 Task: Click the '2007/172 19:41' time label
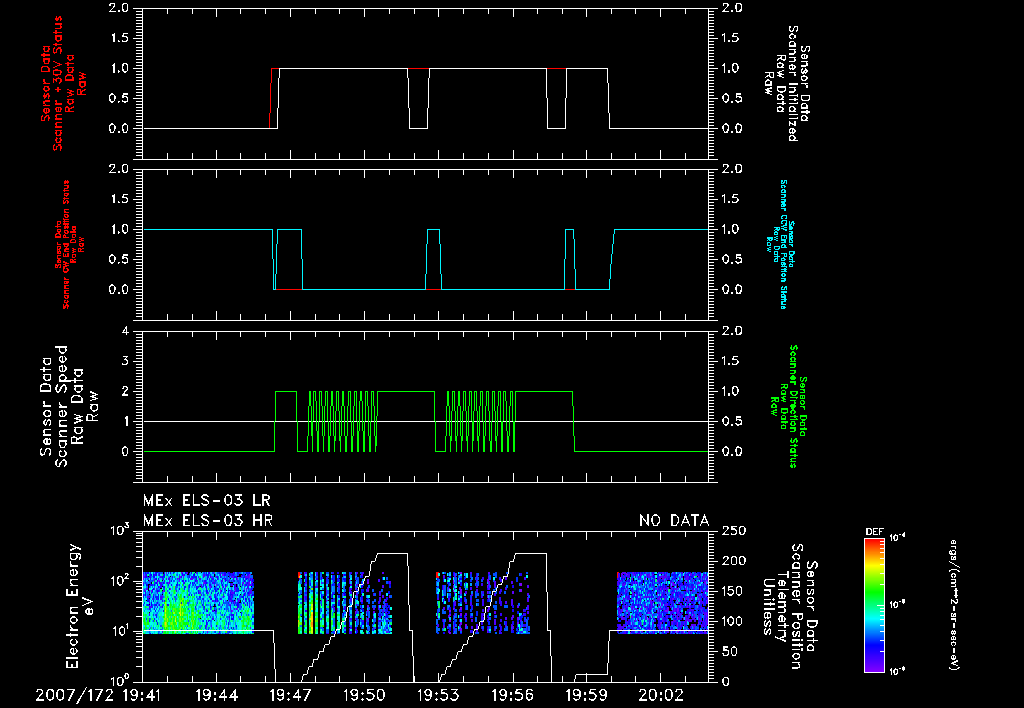[x=100, y=695]
